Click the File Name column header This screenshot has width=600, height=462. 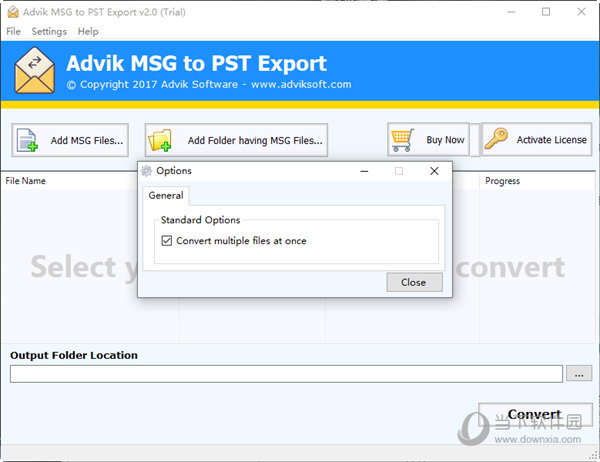26,181
